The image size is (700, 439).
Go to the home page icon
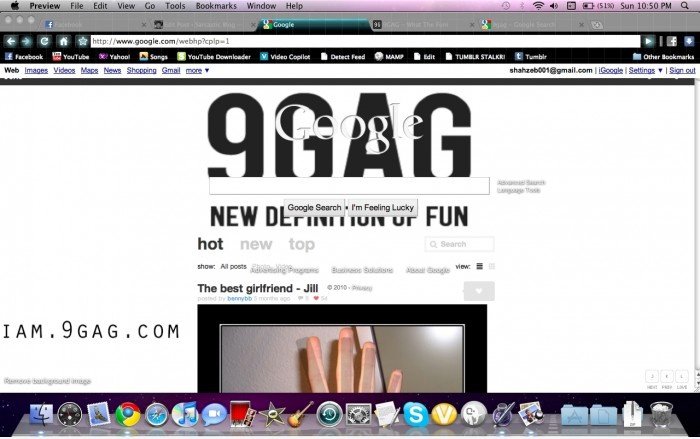click(x=63, y=42)
